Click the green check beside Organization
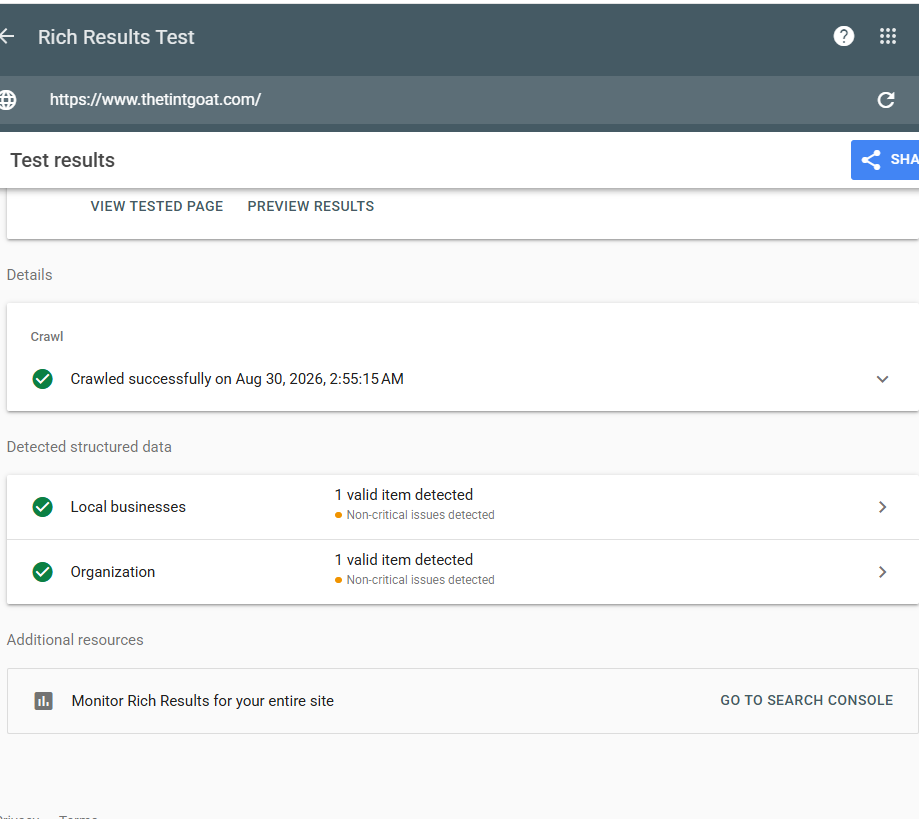Screen dimensions: 919x819 (x=42, y=572)
